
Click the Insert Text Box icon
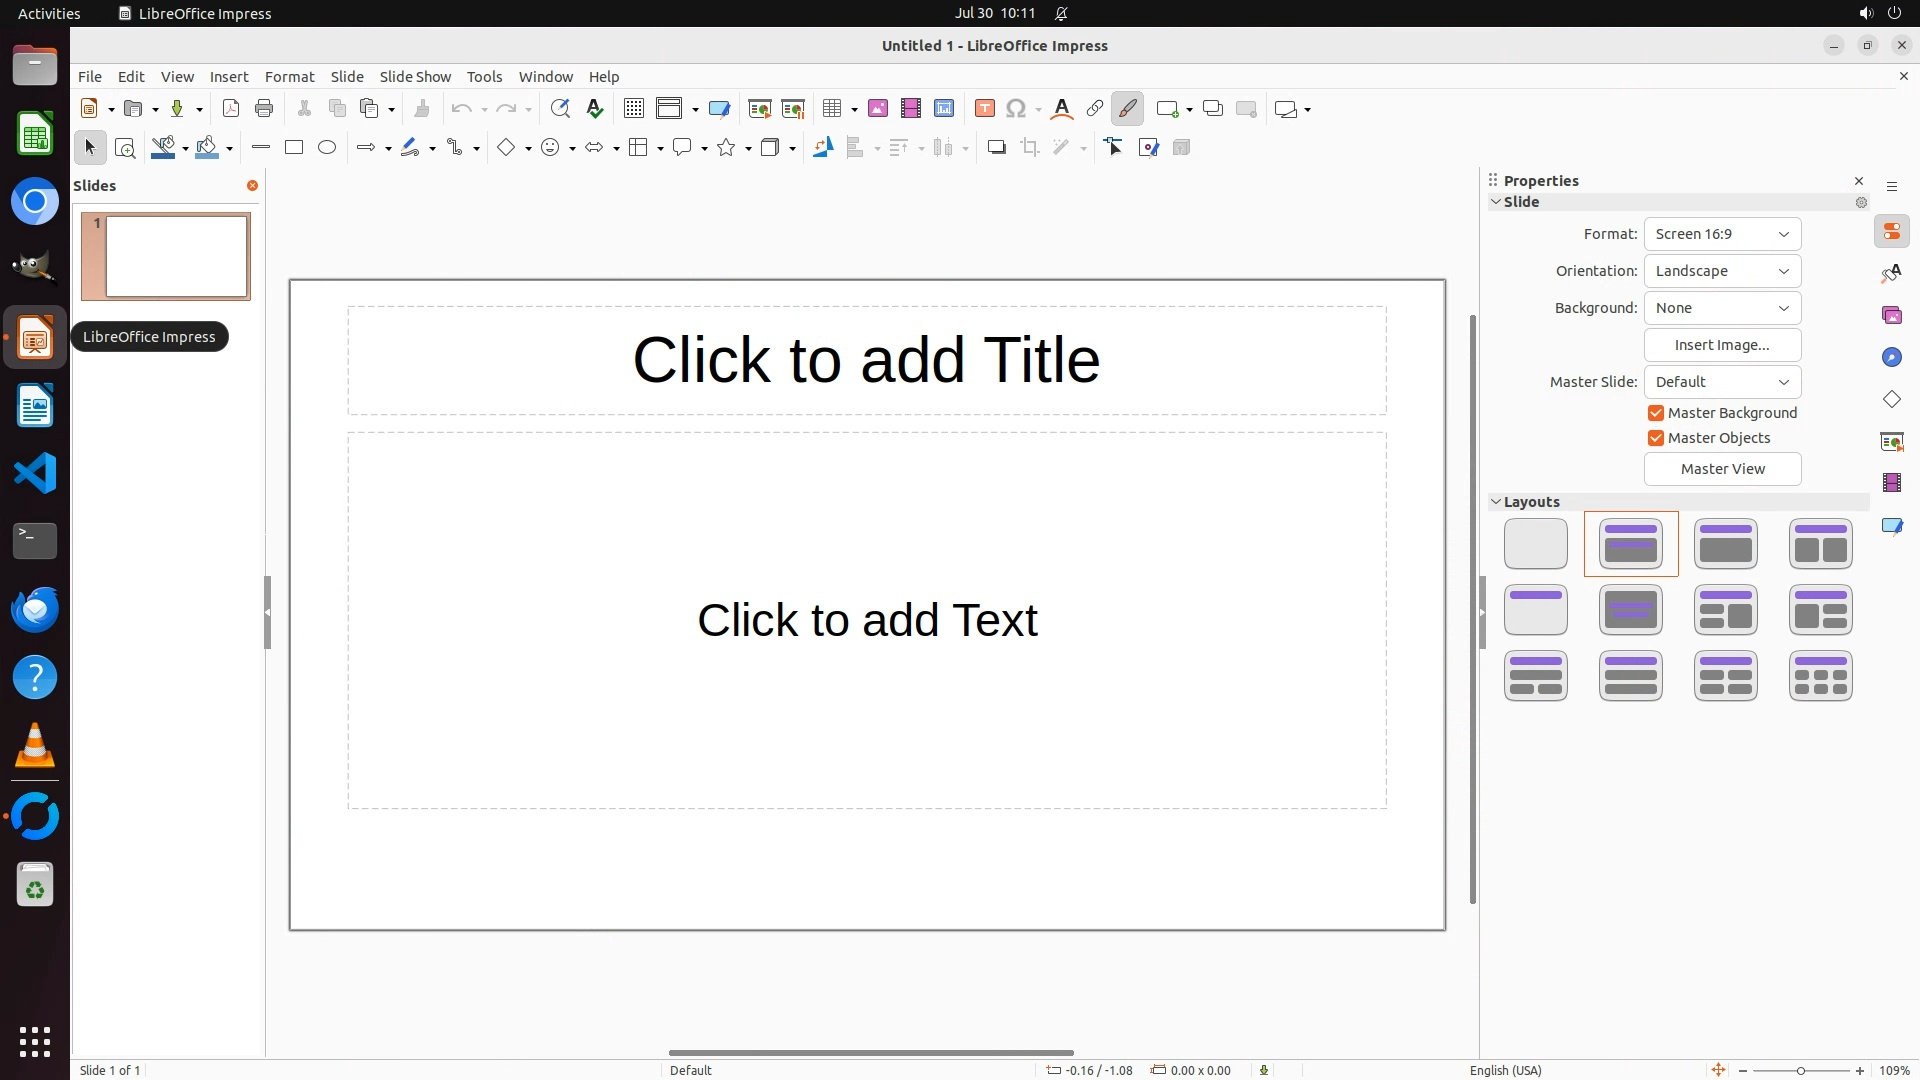984,109
